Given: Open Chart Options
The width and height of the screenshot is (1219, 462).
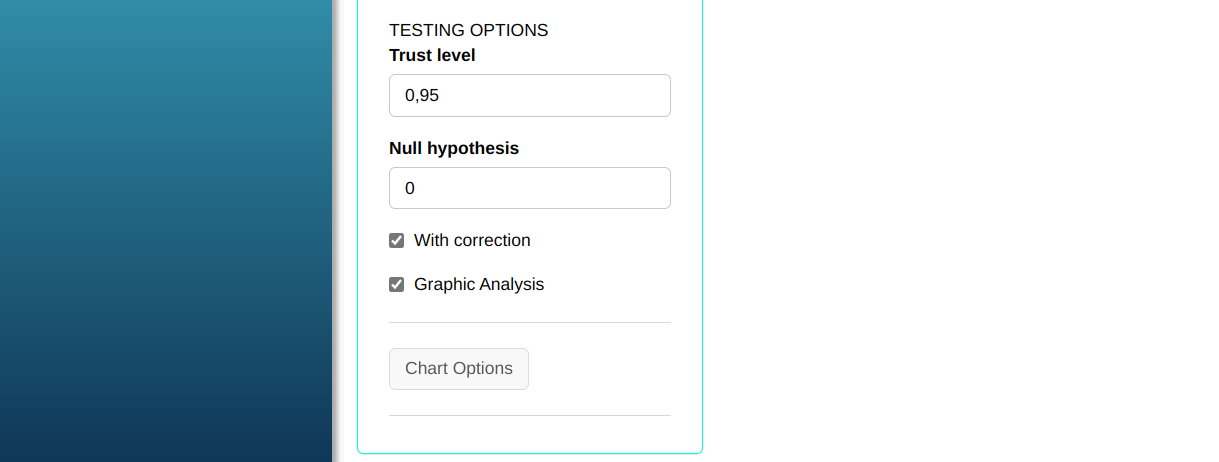Looking at the screenshot, I should 459,369.
